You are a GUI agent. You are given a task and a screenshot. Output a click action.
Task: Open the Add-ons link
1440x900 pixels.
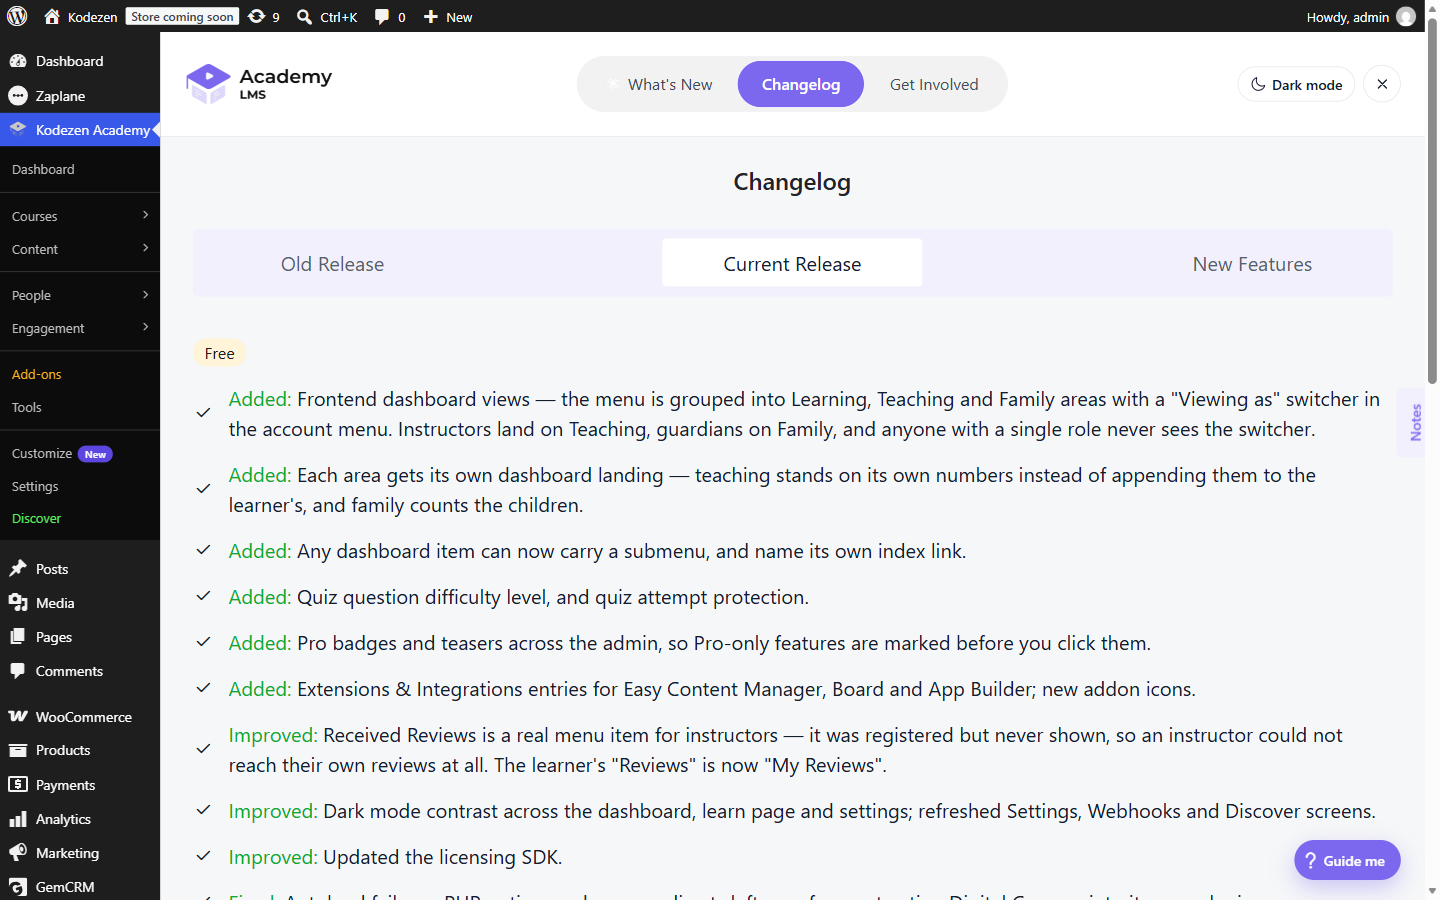click(x=37, y=374)
